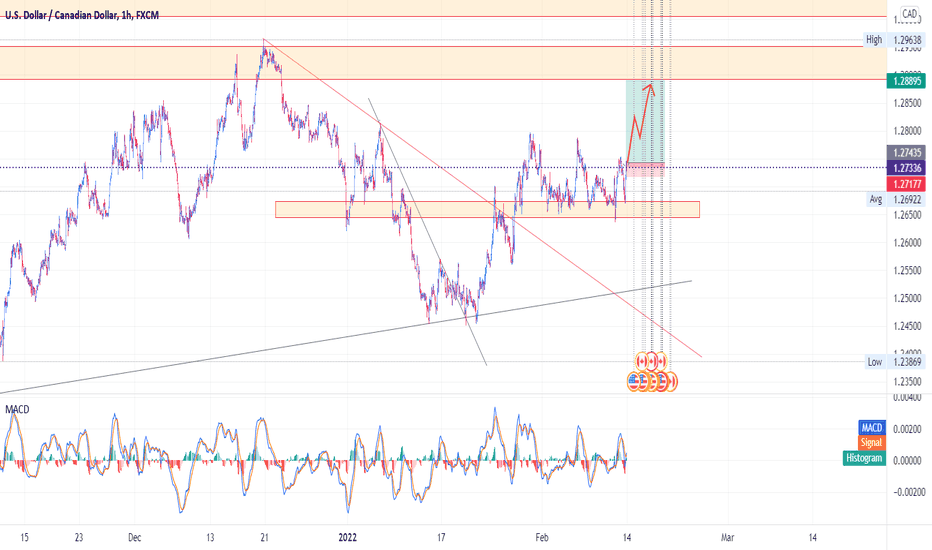Screen dimensions: 932x550
Task: Click the gray 1.27435 price label
Action: point(906,153)
